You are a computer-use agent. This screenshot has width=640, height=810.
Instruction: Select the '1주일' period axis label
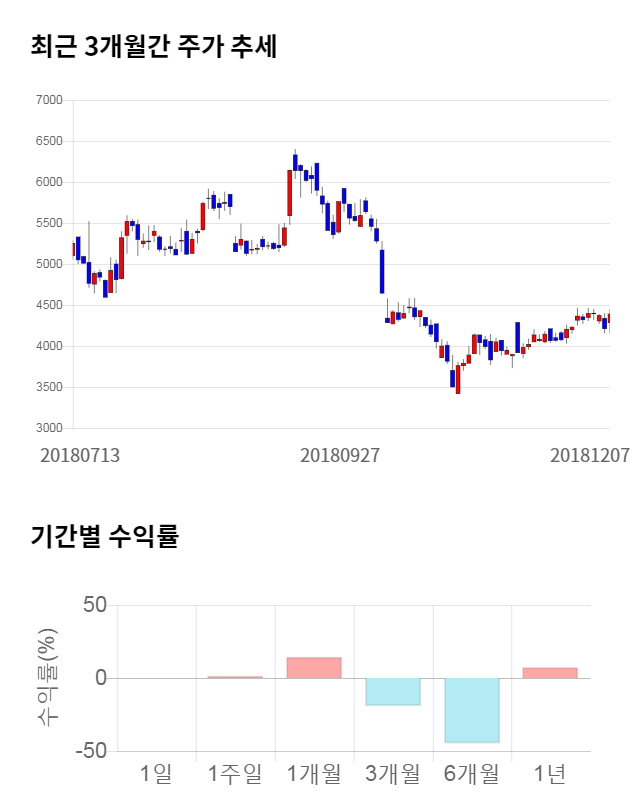click(235, 773)
